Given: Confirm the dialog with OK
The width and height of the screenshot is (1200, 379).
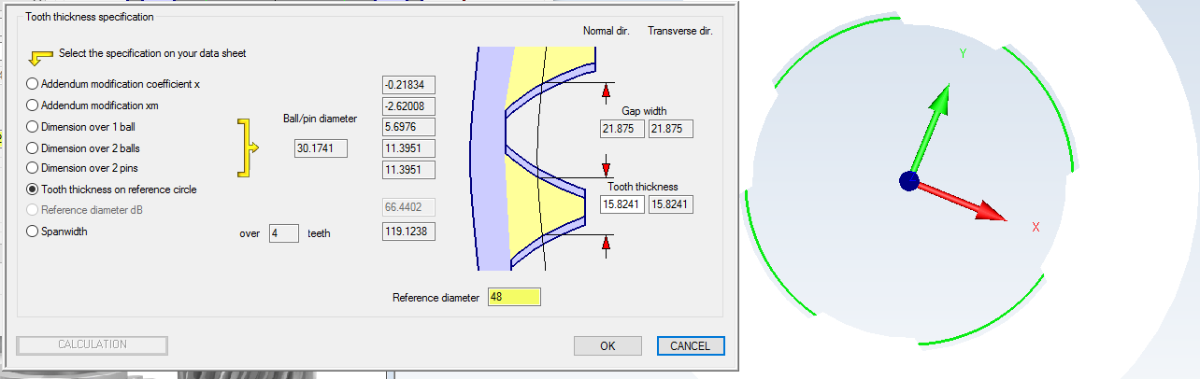Looking at the screenshot, I should click(607, 346).
